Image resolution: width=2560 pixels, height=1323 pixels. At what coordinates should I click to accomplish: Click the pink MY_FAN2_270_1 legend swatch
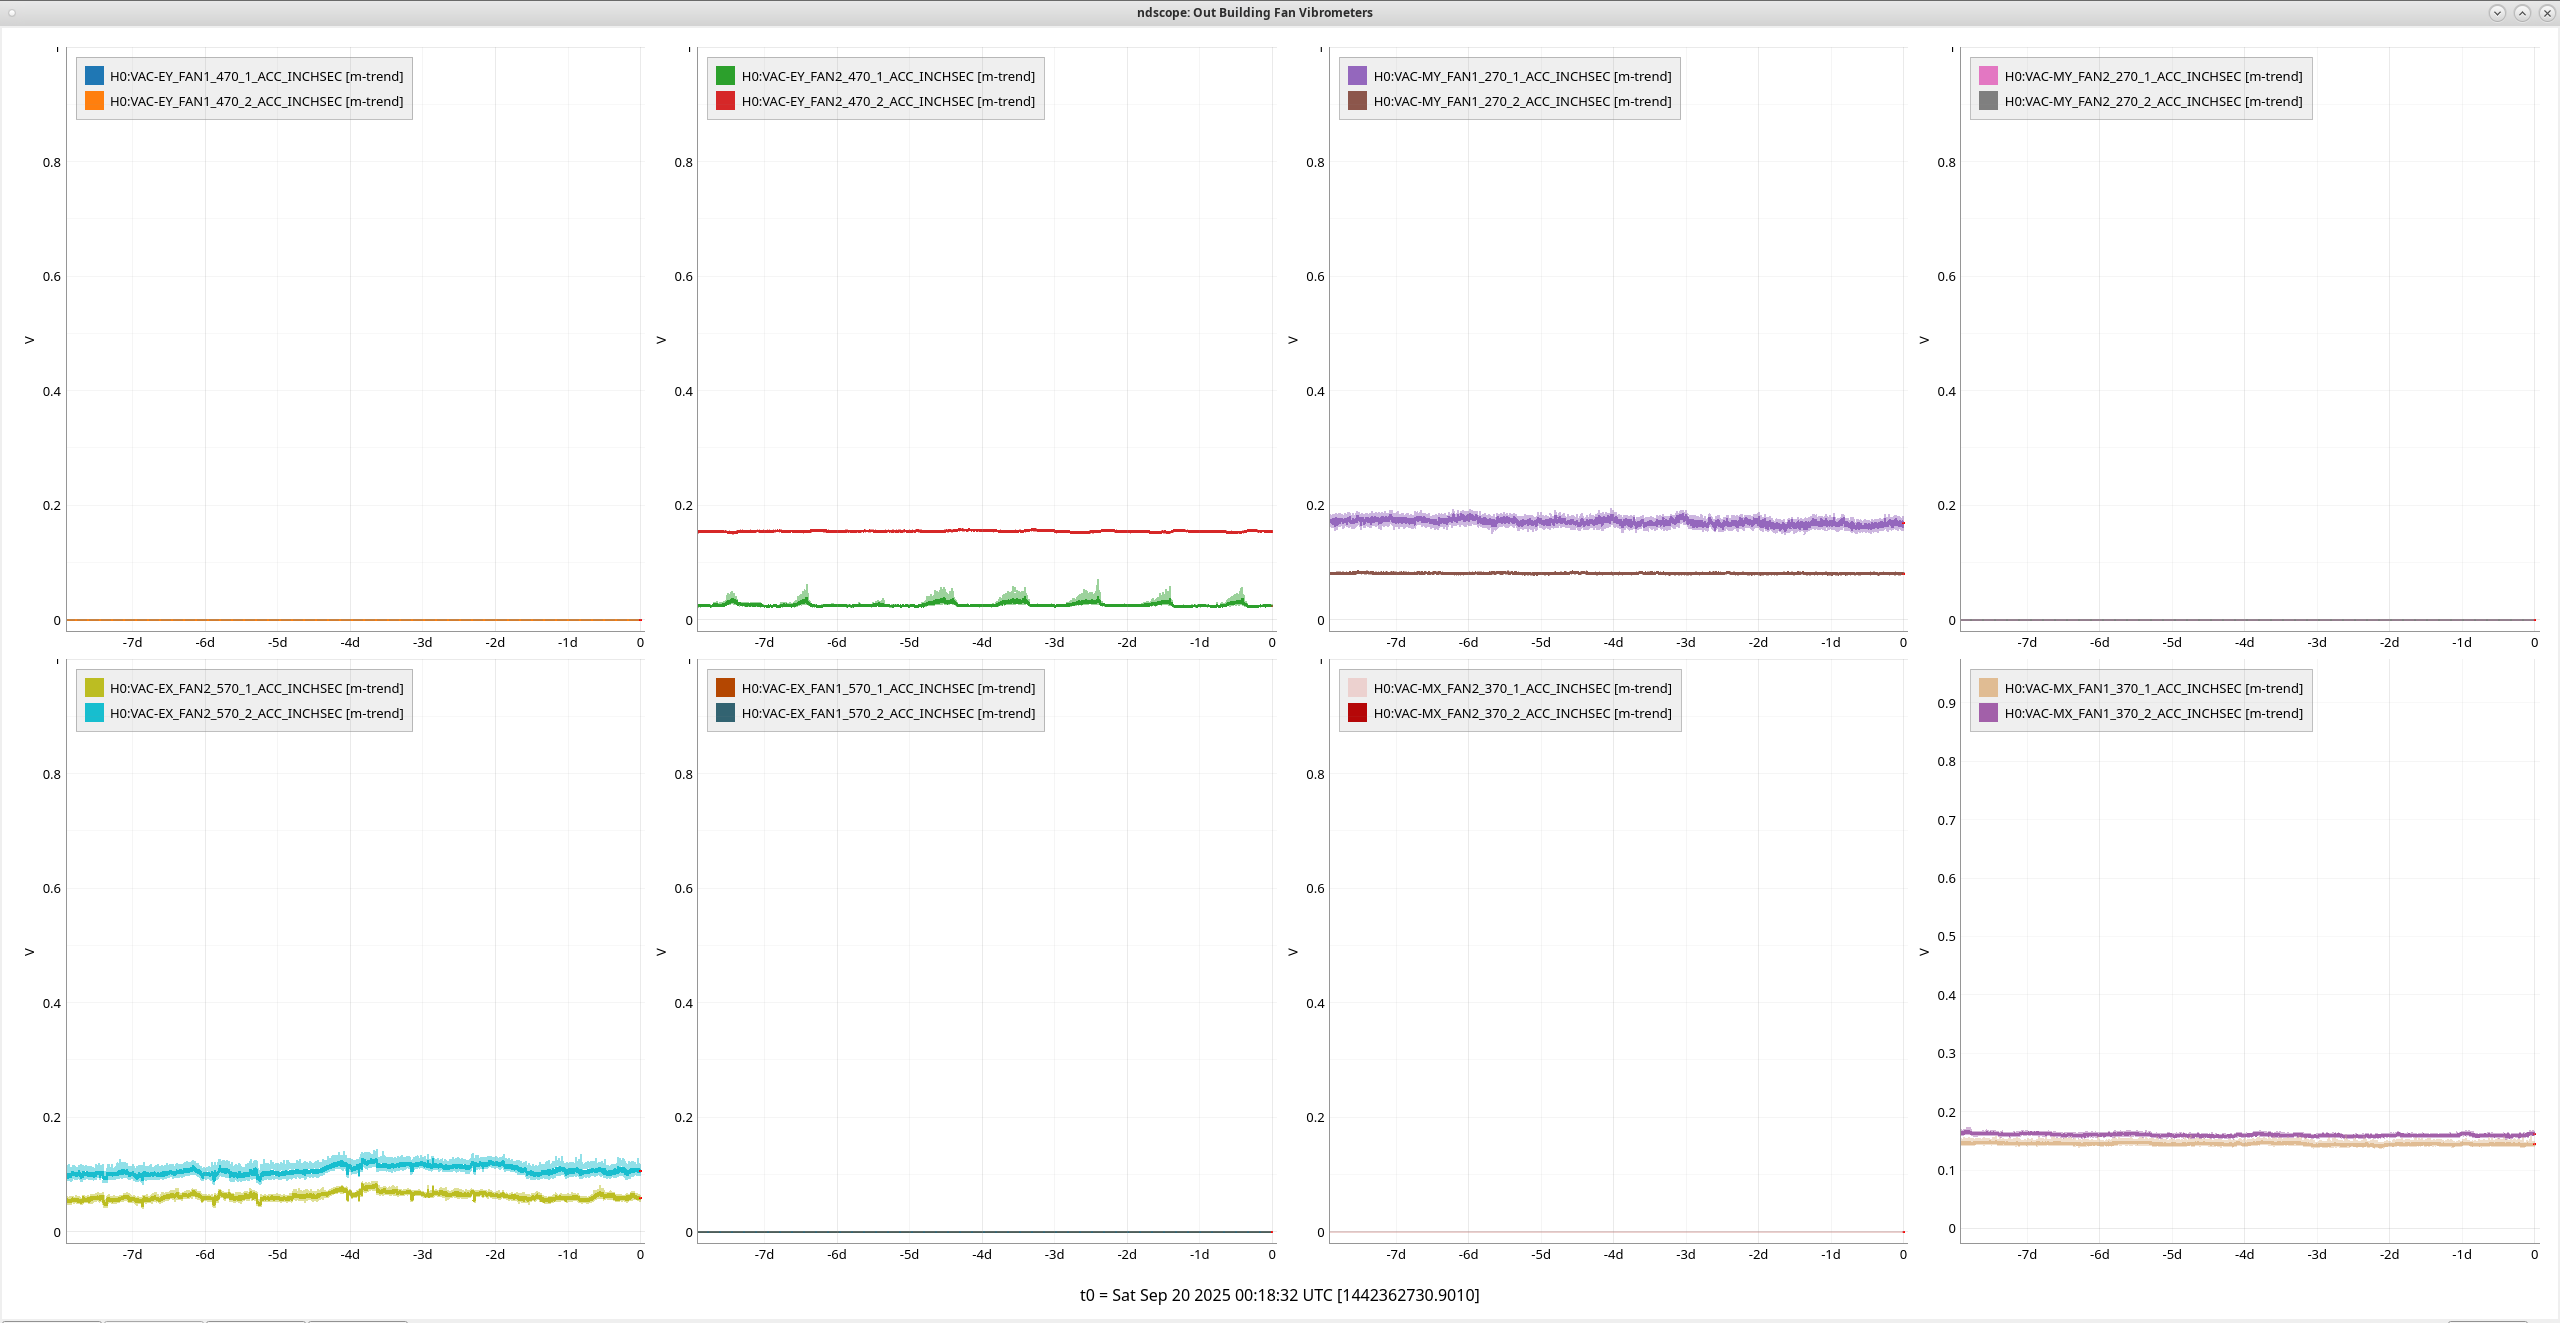click(x=1988, y=76)
